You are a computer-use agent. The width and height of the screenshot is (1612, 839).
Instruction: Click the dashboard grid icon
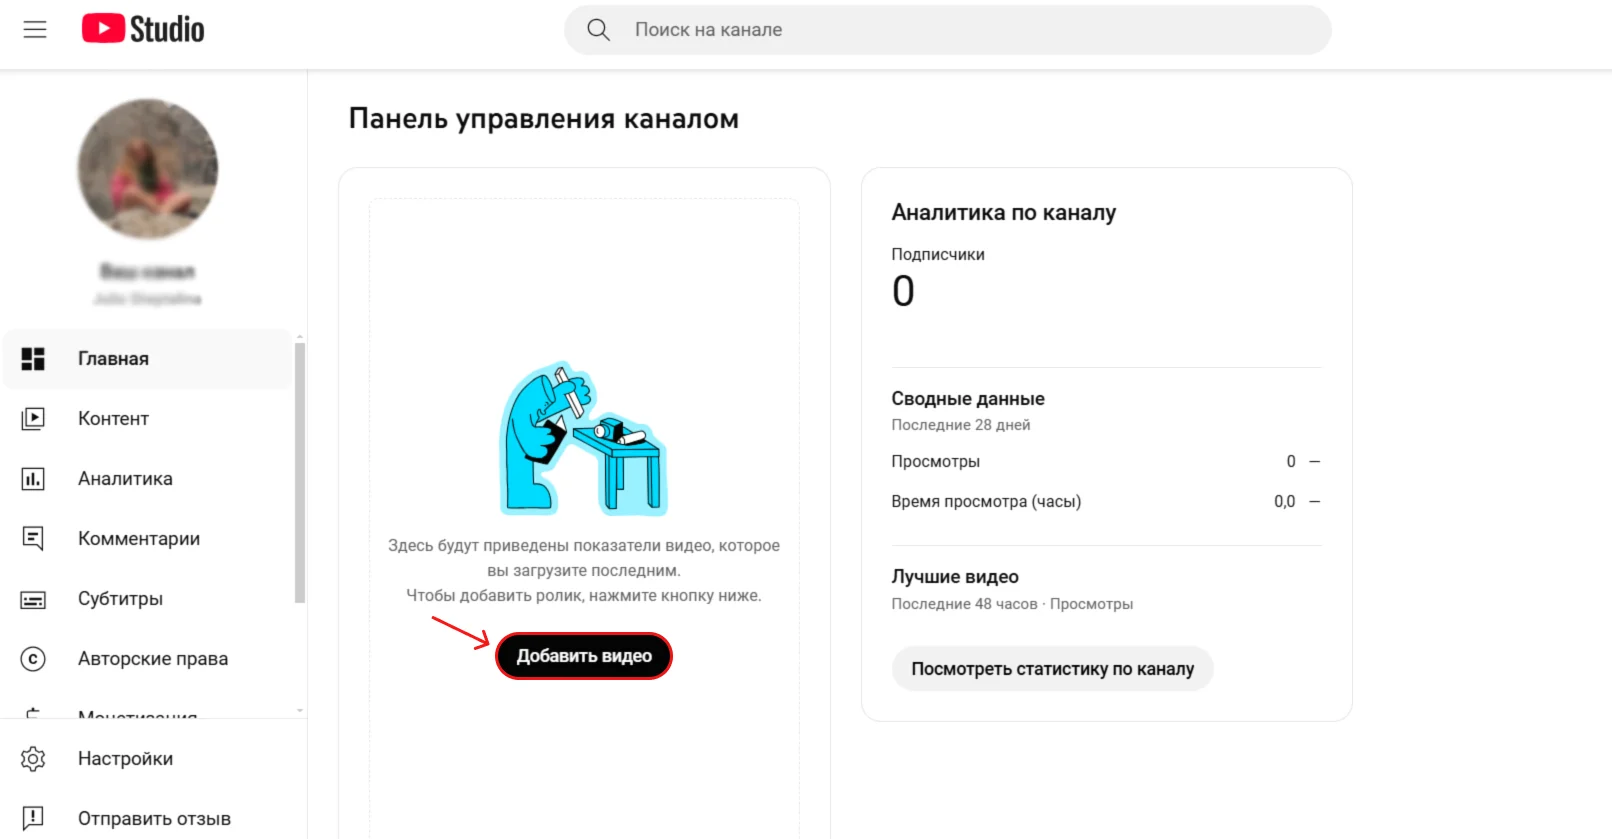[x=33, y=359]
